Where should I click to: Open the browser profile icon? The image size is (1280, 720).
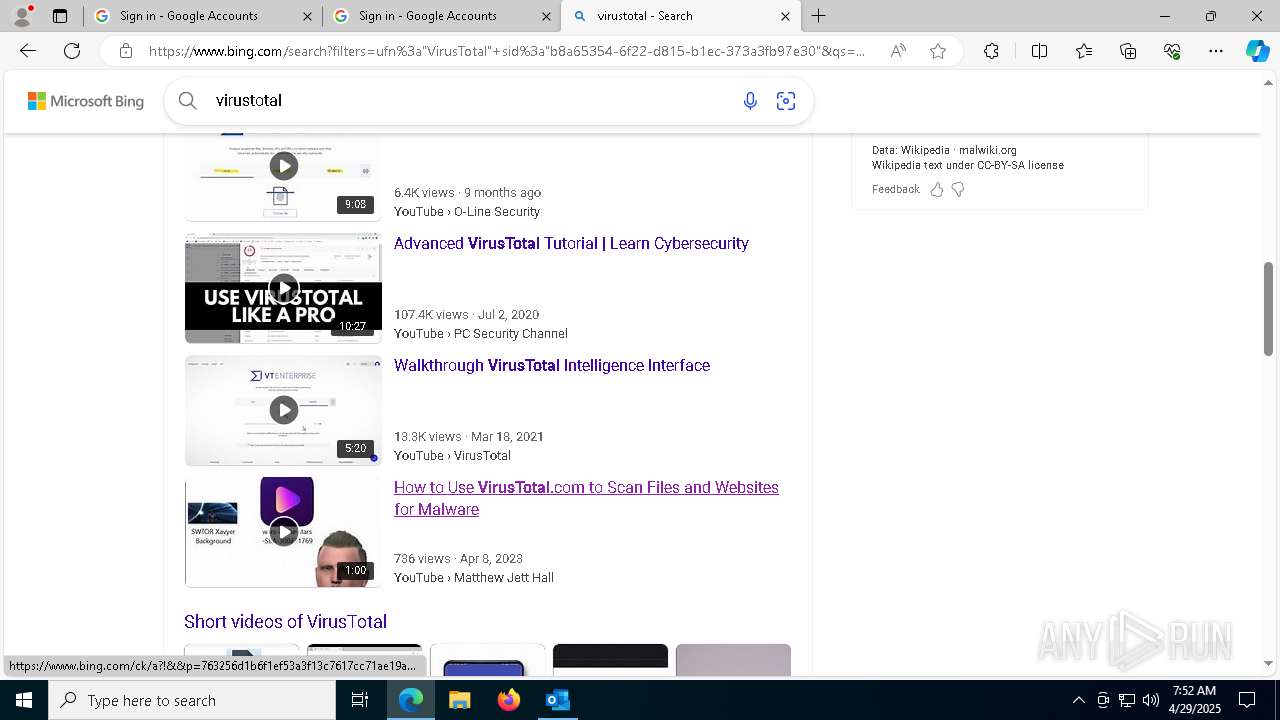pyautogui.click(x=21, y=16)
